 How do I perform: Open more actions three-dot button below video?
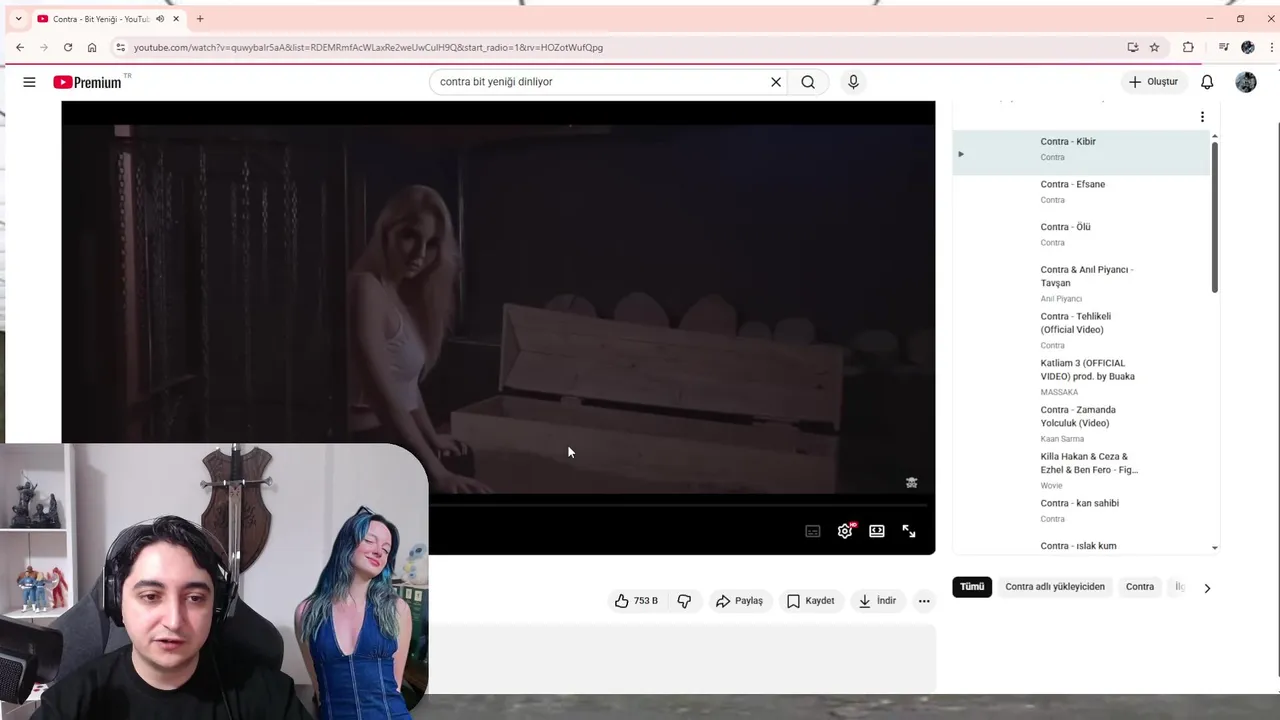click(924, 601)
